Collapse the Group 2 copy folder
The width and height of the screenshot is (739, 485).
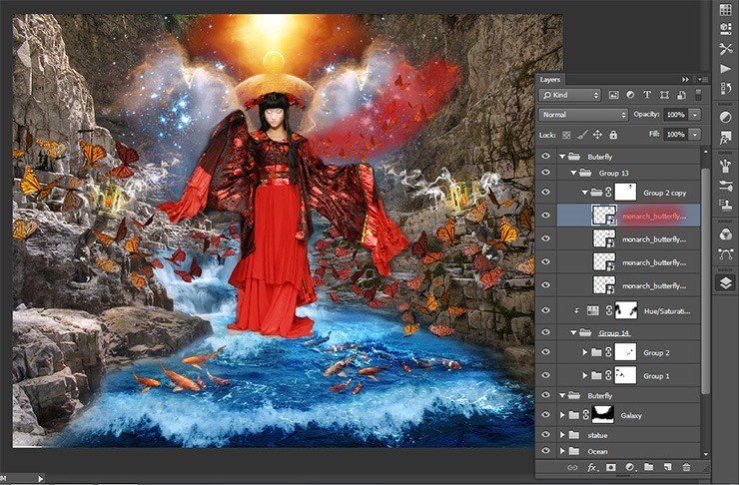(x=585, y=193)
